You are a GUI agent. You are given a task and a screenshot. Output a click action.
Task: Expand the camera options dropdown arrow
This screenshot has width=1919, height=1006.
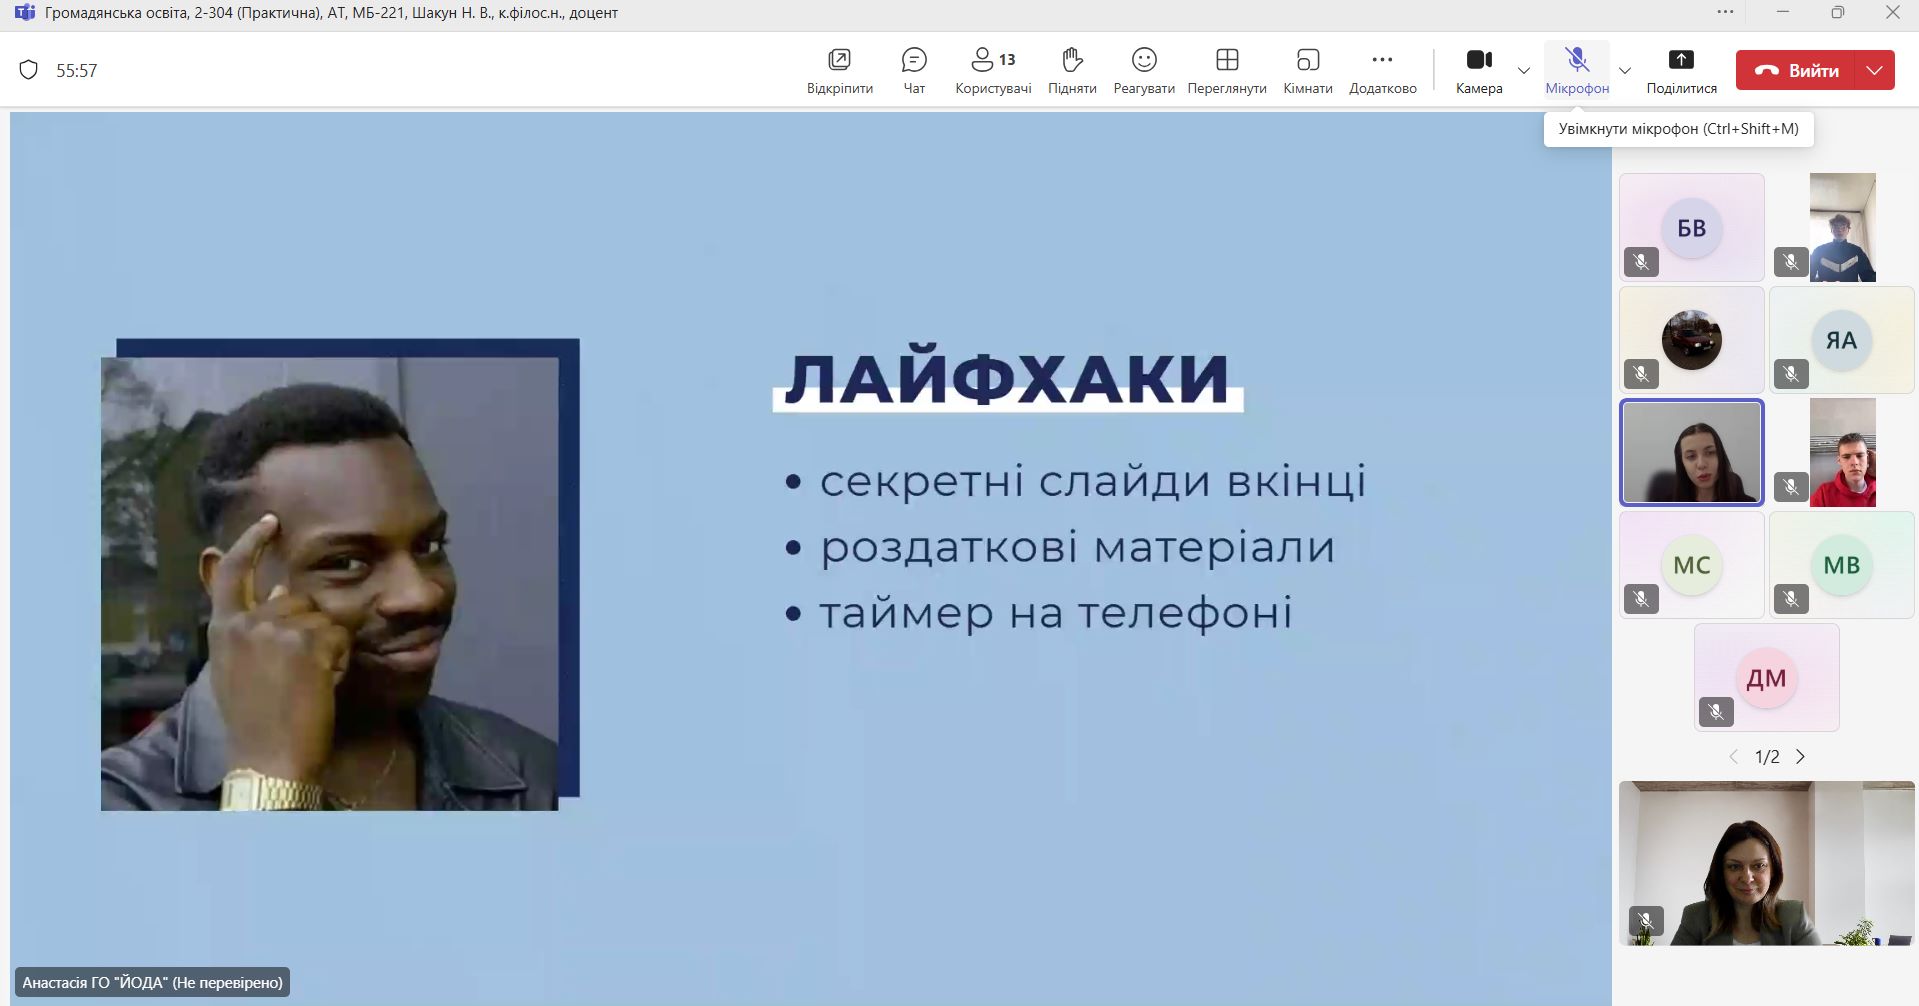pos(1524,70)
